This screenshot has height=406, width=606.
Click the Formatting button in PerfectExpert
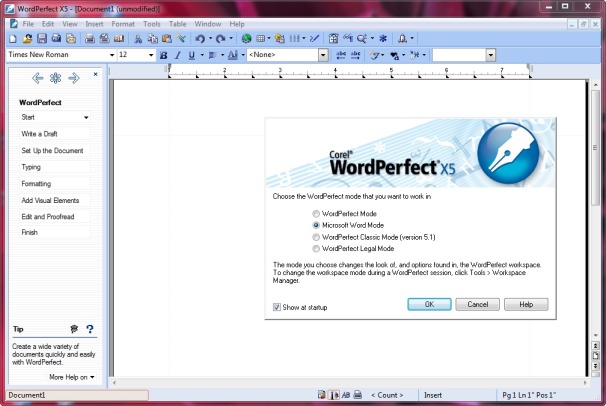point(54,184)
